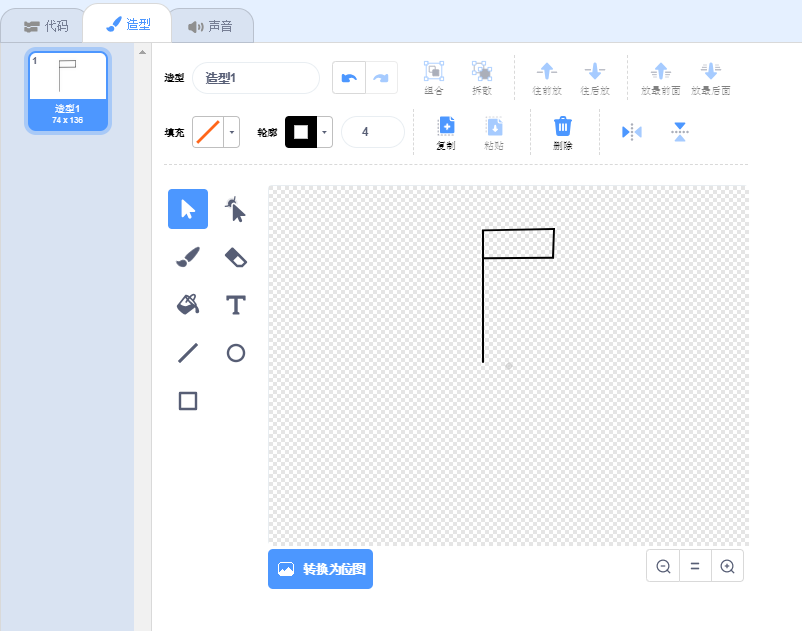The height and width of the screenshot is (631, 802).
Task: Select the Eraser tool
Action: pos(236,258)
